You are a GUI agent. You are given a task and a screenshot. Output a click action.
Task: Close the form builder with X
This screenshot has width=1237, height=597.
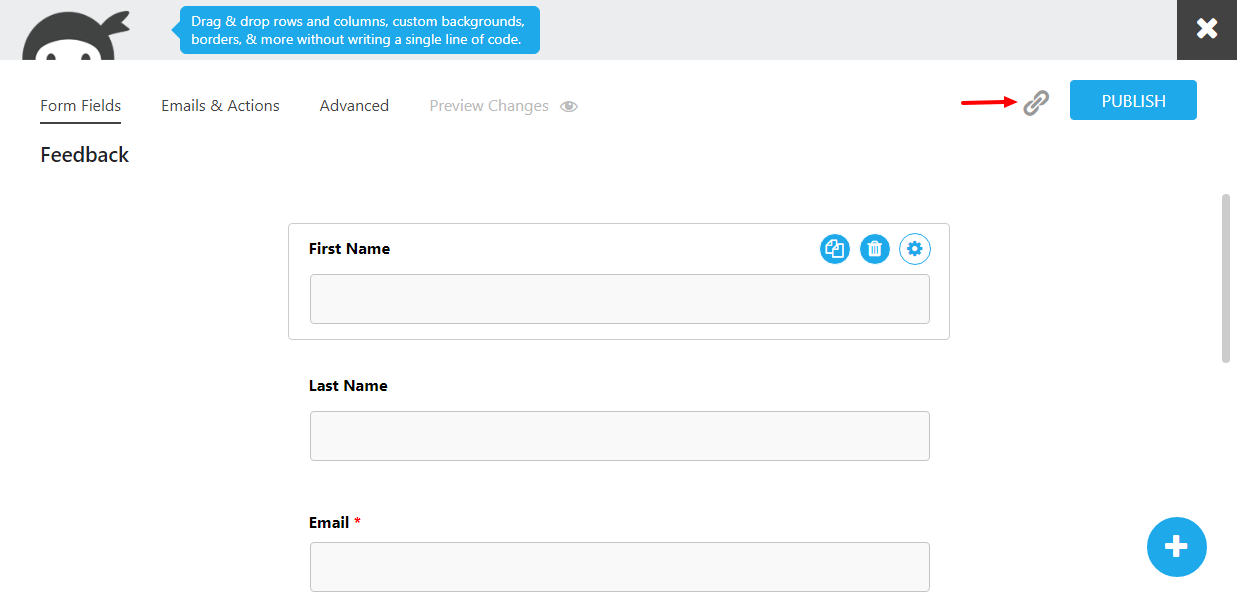tap(1207, 29)
